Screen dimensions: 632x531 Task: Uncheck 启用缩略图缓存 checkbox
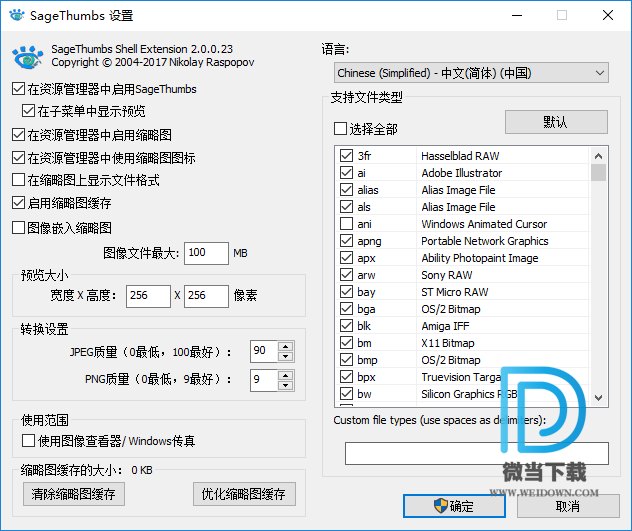pos(19,203)
